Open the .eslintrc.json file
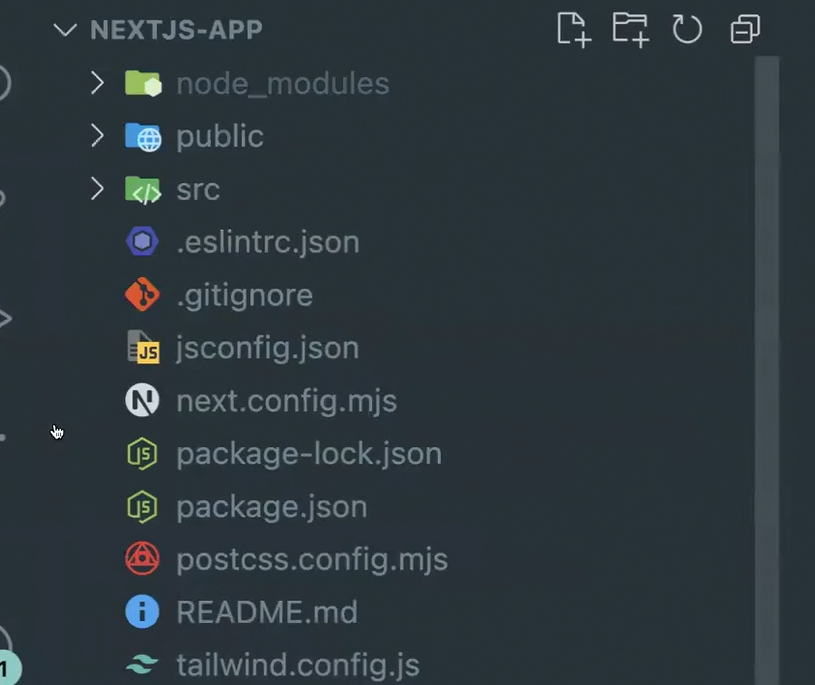The image size is (815, 685). point(268,243)
